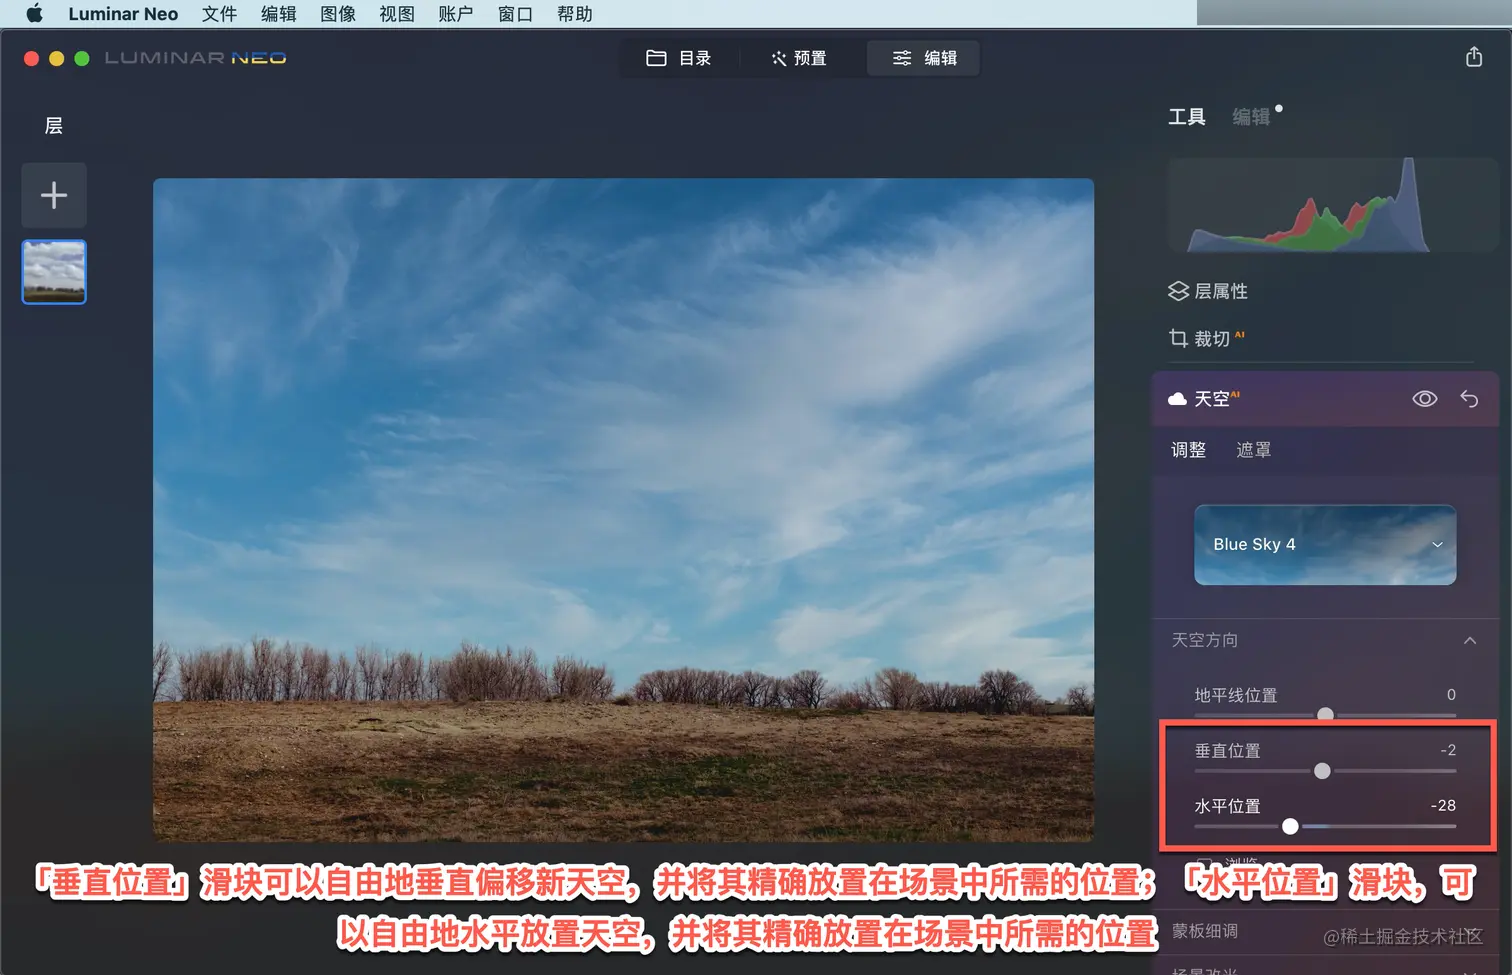Open the Apple menu
This screenshot has width=1512, height=975.
tap(34, 14)
